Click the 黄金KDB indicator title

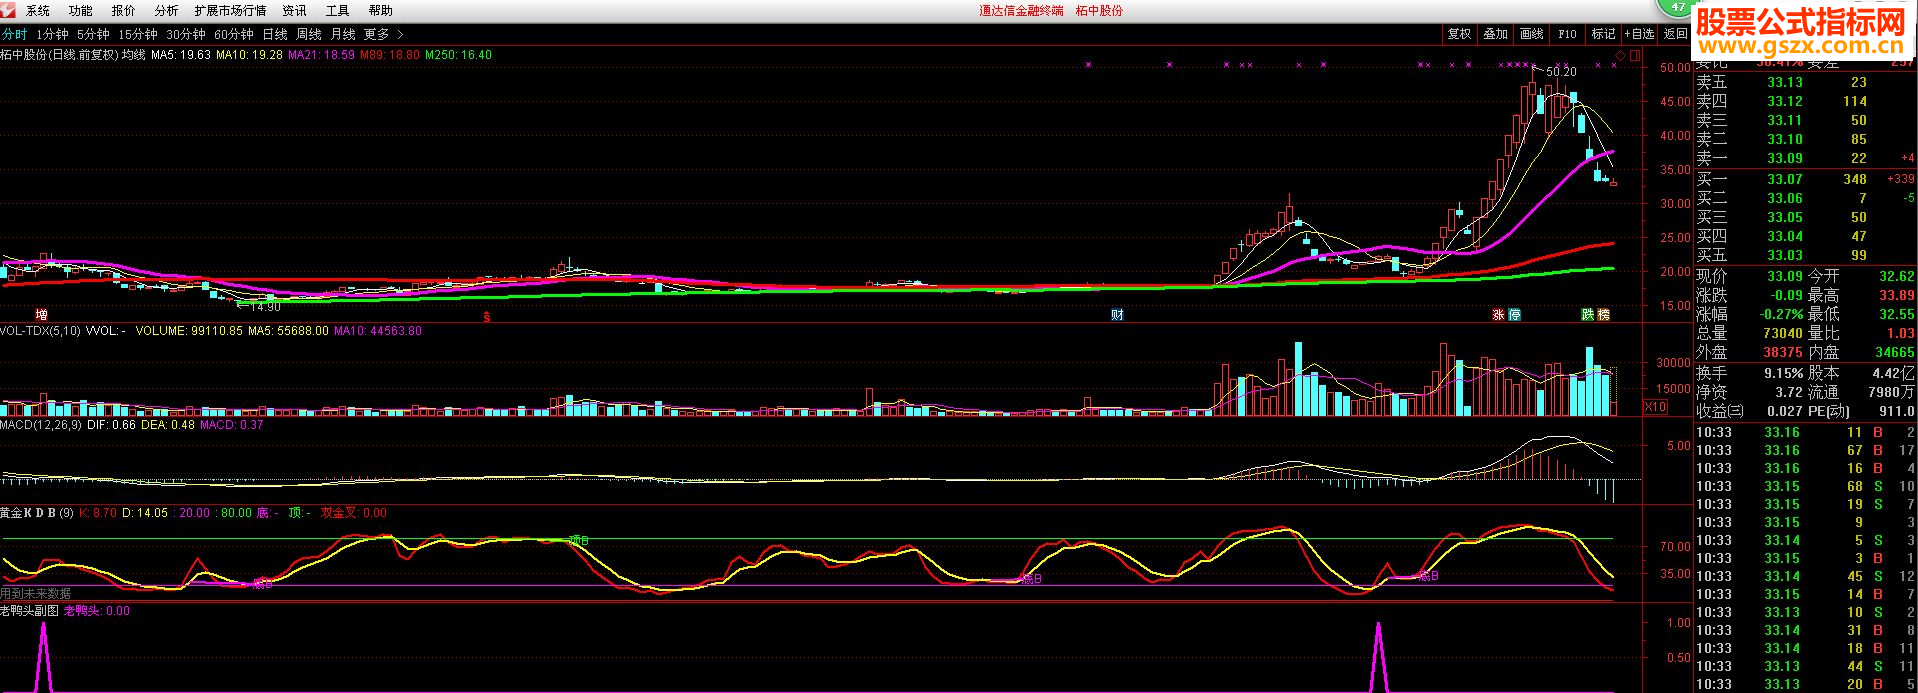[37, 513]
